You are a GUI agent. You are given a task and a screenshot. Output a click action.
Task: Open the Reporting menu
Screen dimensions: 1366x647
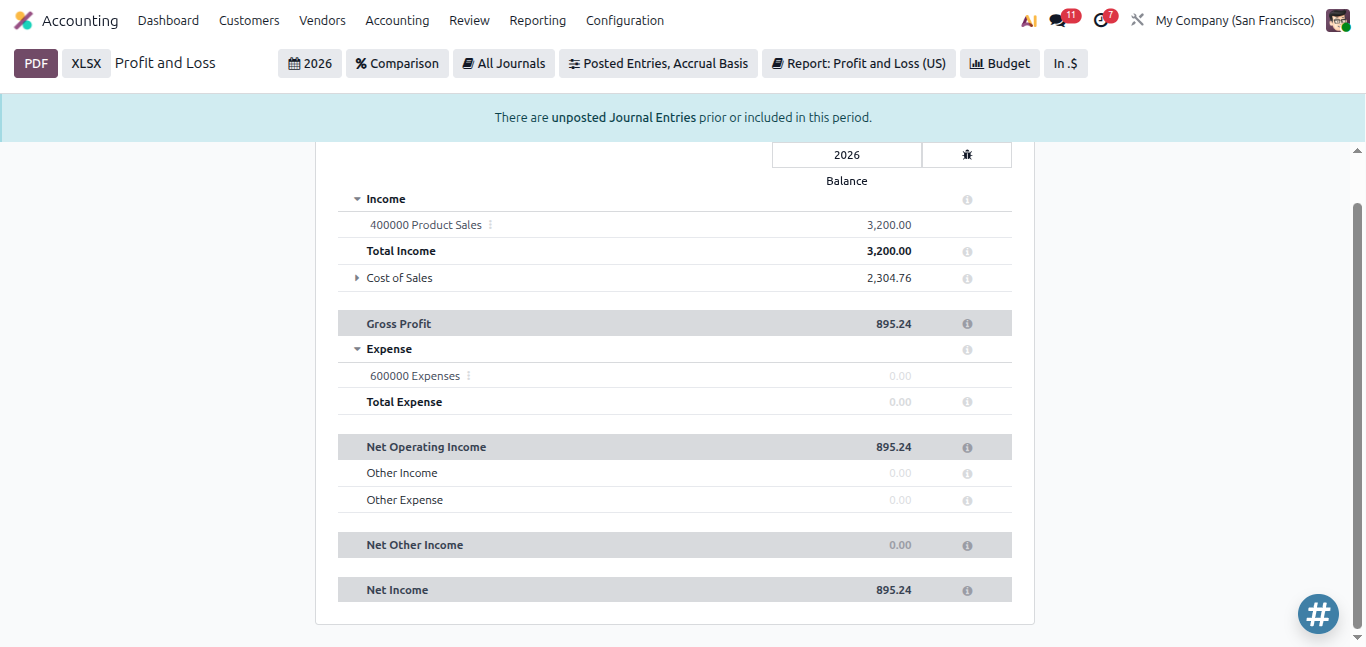click(x=537, y=20)
